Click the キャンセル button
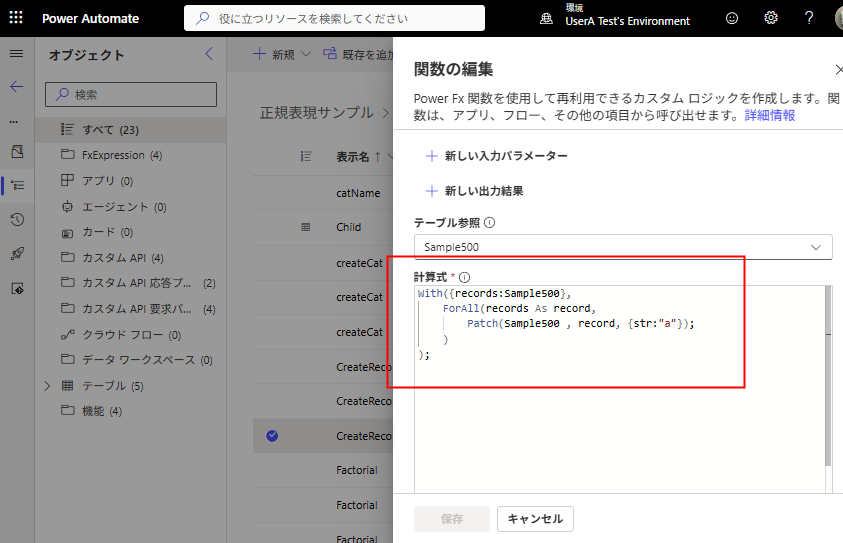 [535, 518]
